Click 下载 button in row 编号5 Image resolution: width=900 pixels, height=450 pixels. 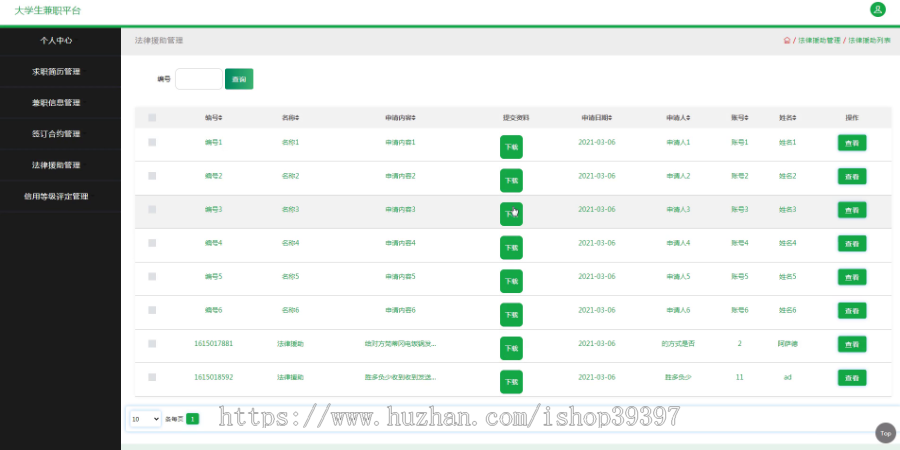(x=511, y=281)
